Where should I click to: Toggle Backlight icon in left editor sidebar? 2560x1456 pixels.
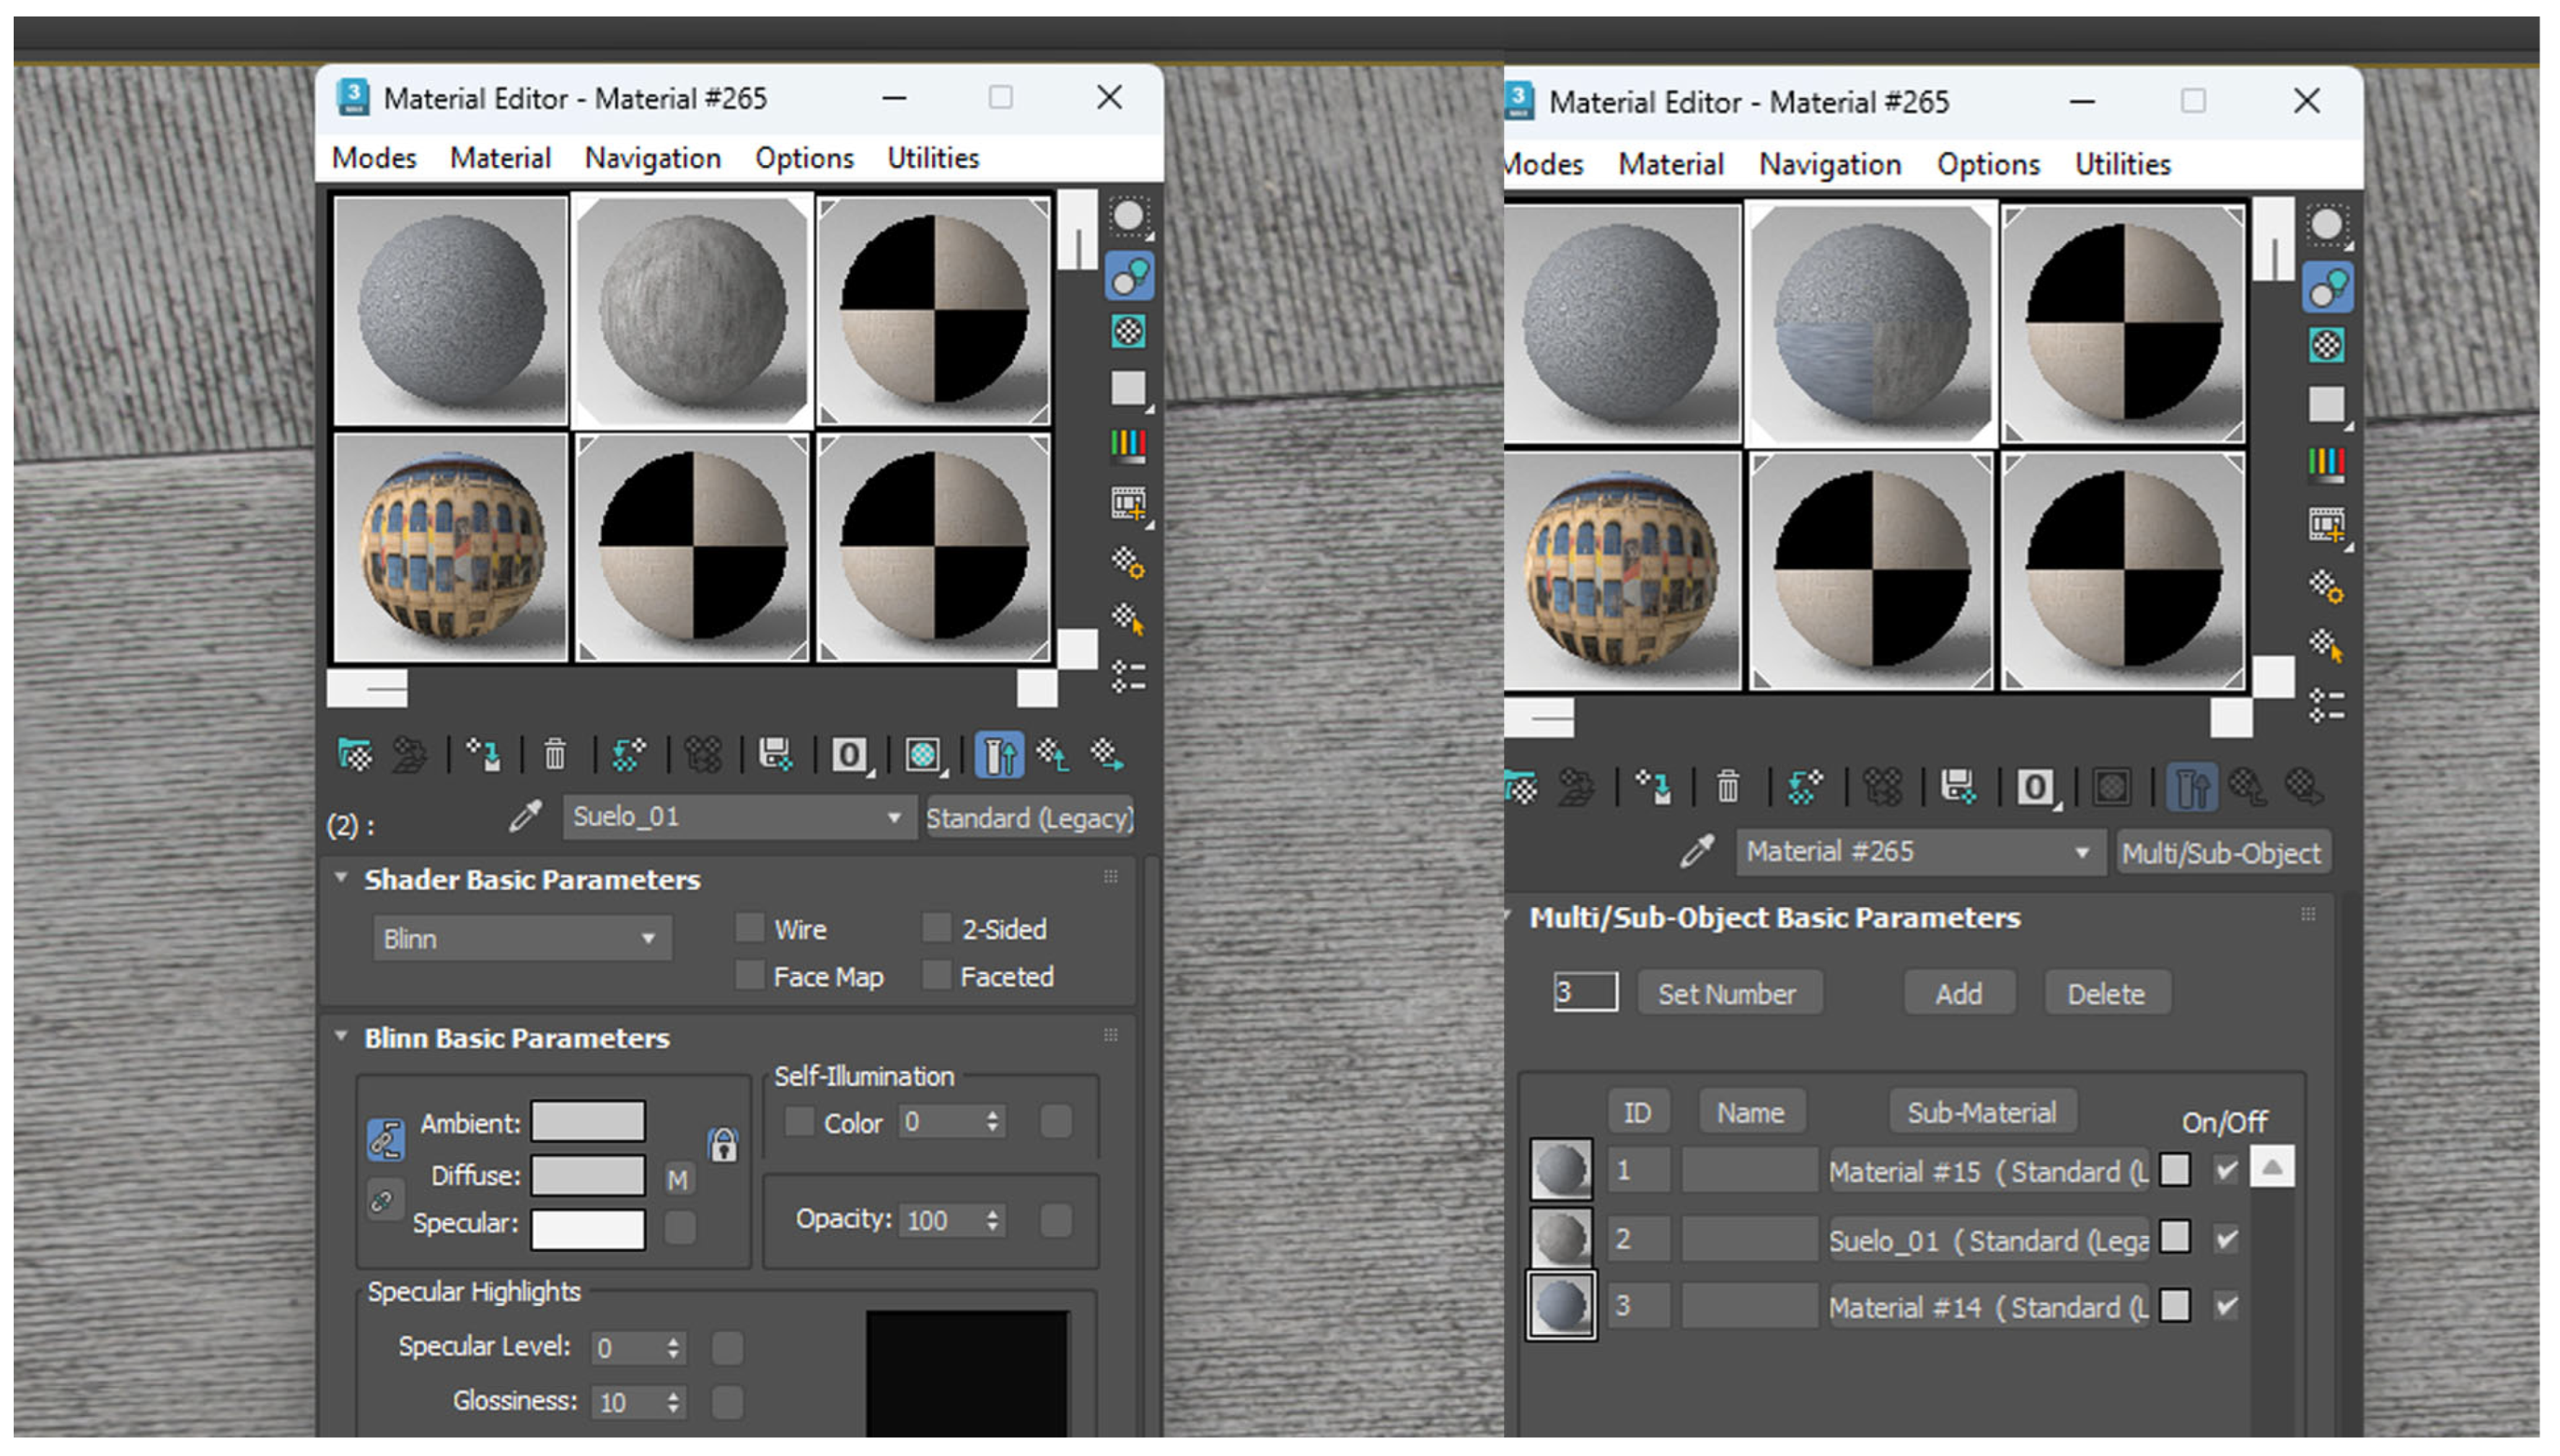click(1129, 276)
